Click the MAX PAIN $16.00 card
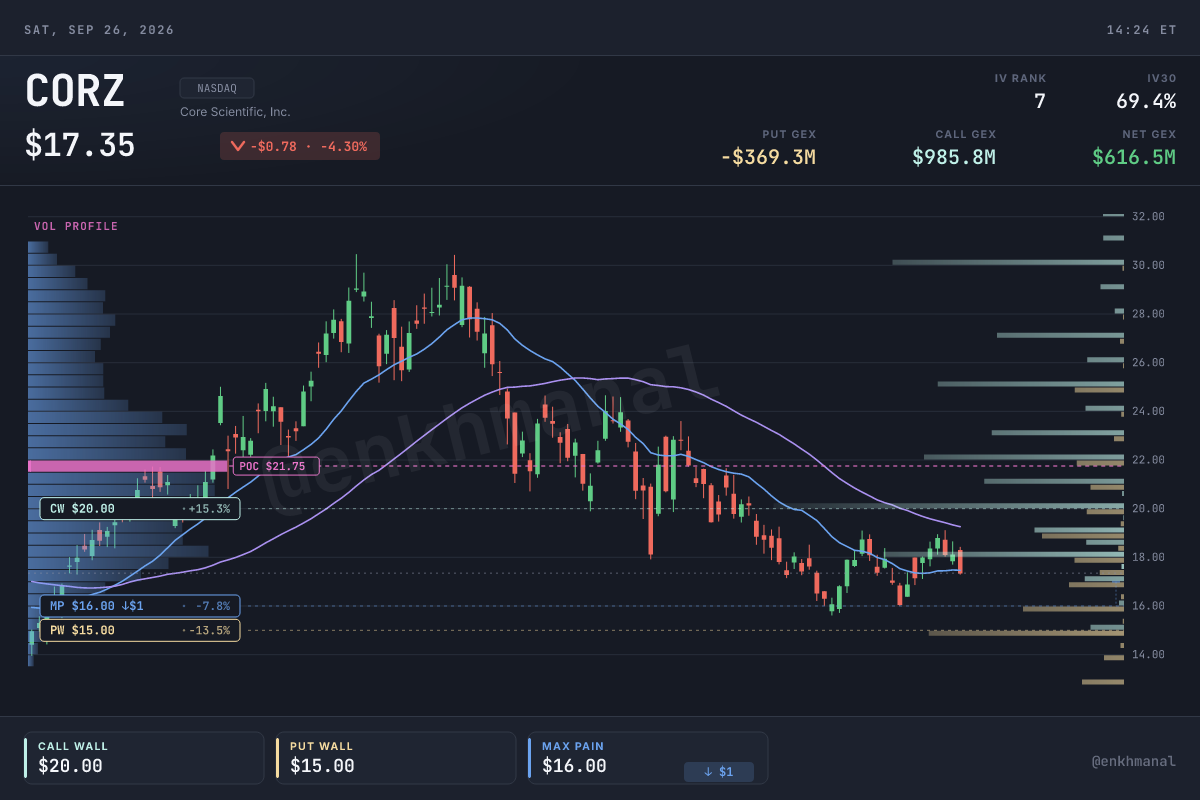This screenshot has width=1200, height=800. (x=648, y=758)
